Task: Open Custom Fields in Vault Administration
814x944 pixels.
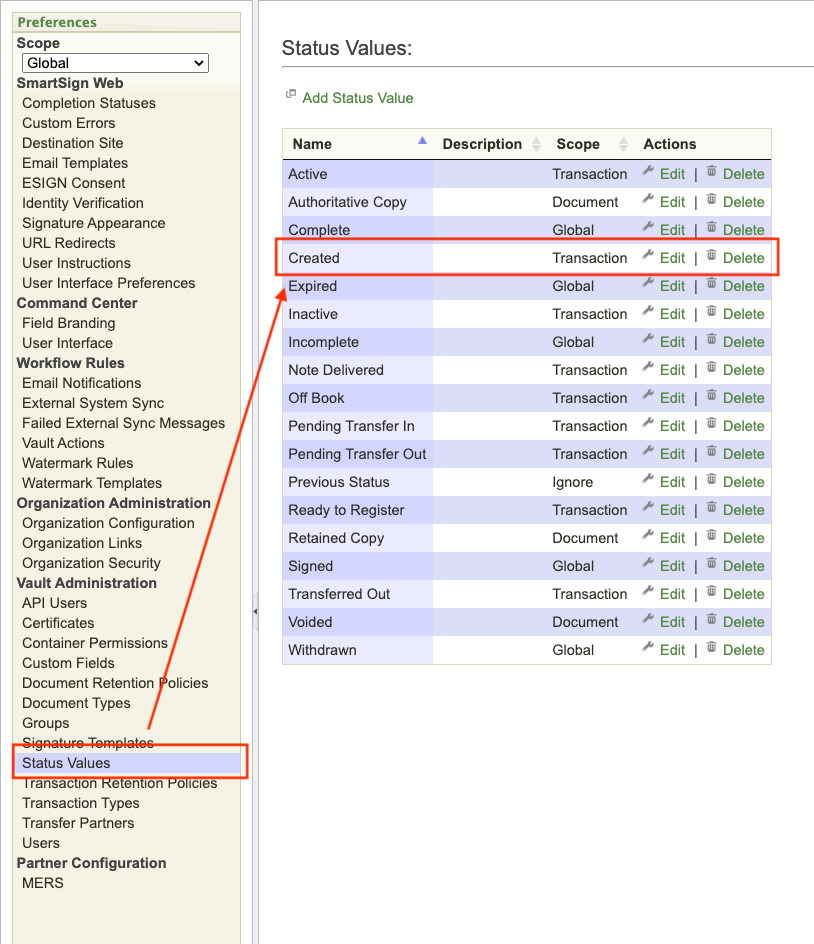Action: point(68,663)
